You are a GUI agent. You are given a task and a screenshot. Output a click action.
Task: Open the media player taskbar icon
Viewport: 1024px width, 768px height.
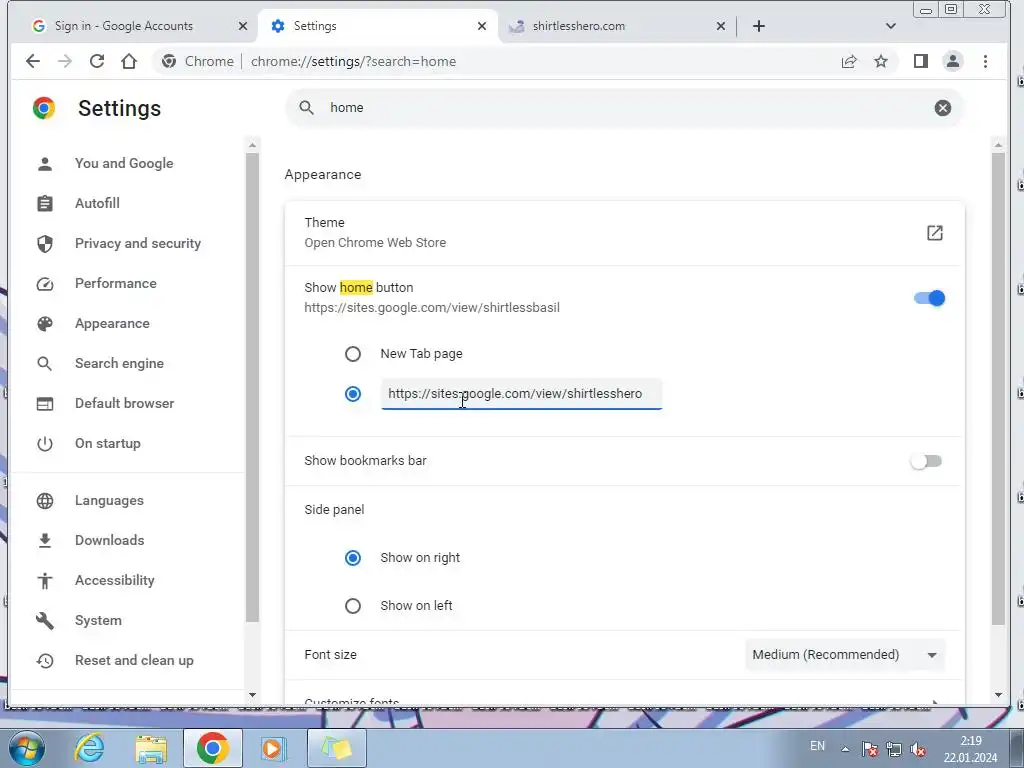[x=273, y=748]
